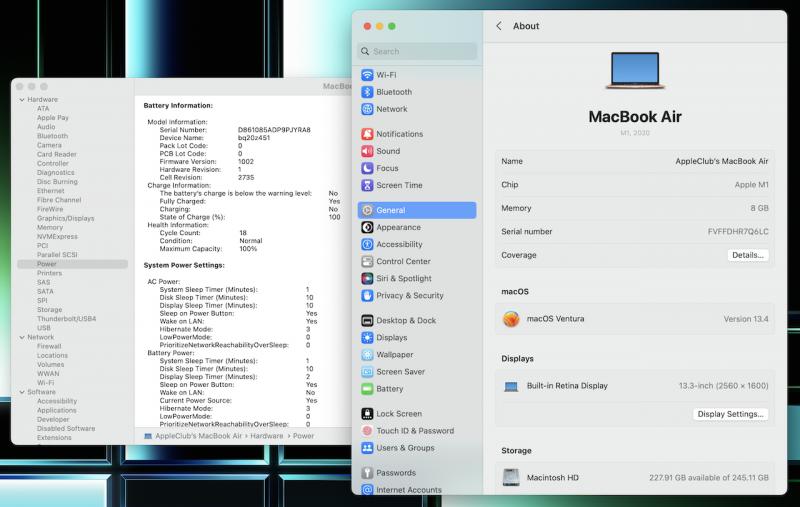Select Apple Pay in Hardware list
The height and width of the screenshot is (507, 800).
(x=53, y=117)
